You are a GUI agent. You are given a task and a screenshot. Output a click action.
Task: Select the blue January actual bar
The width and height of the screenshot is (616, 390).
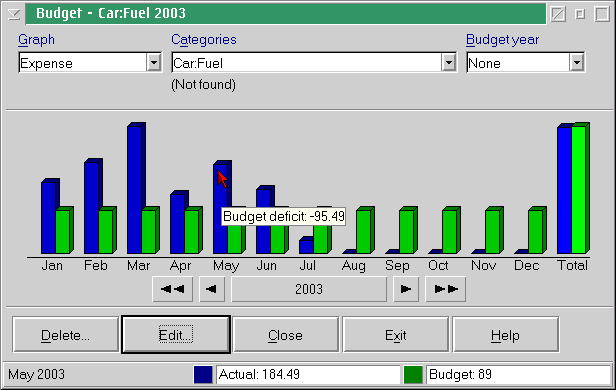[x=48, y=217]
